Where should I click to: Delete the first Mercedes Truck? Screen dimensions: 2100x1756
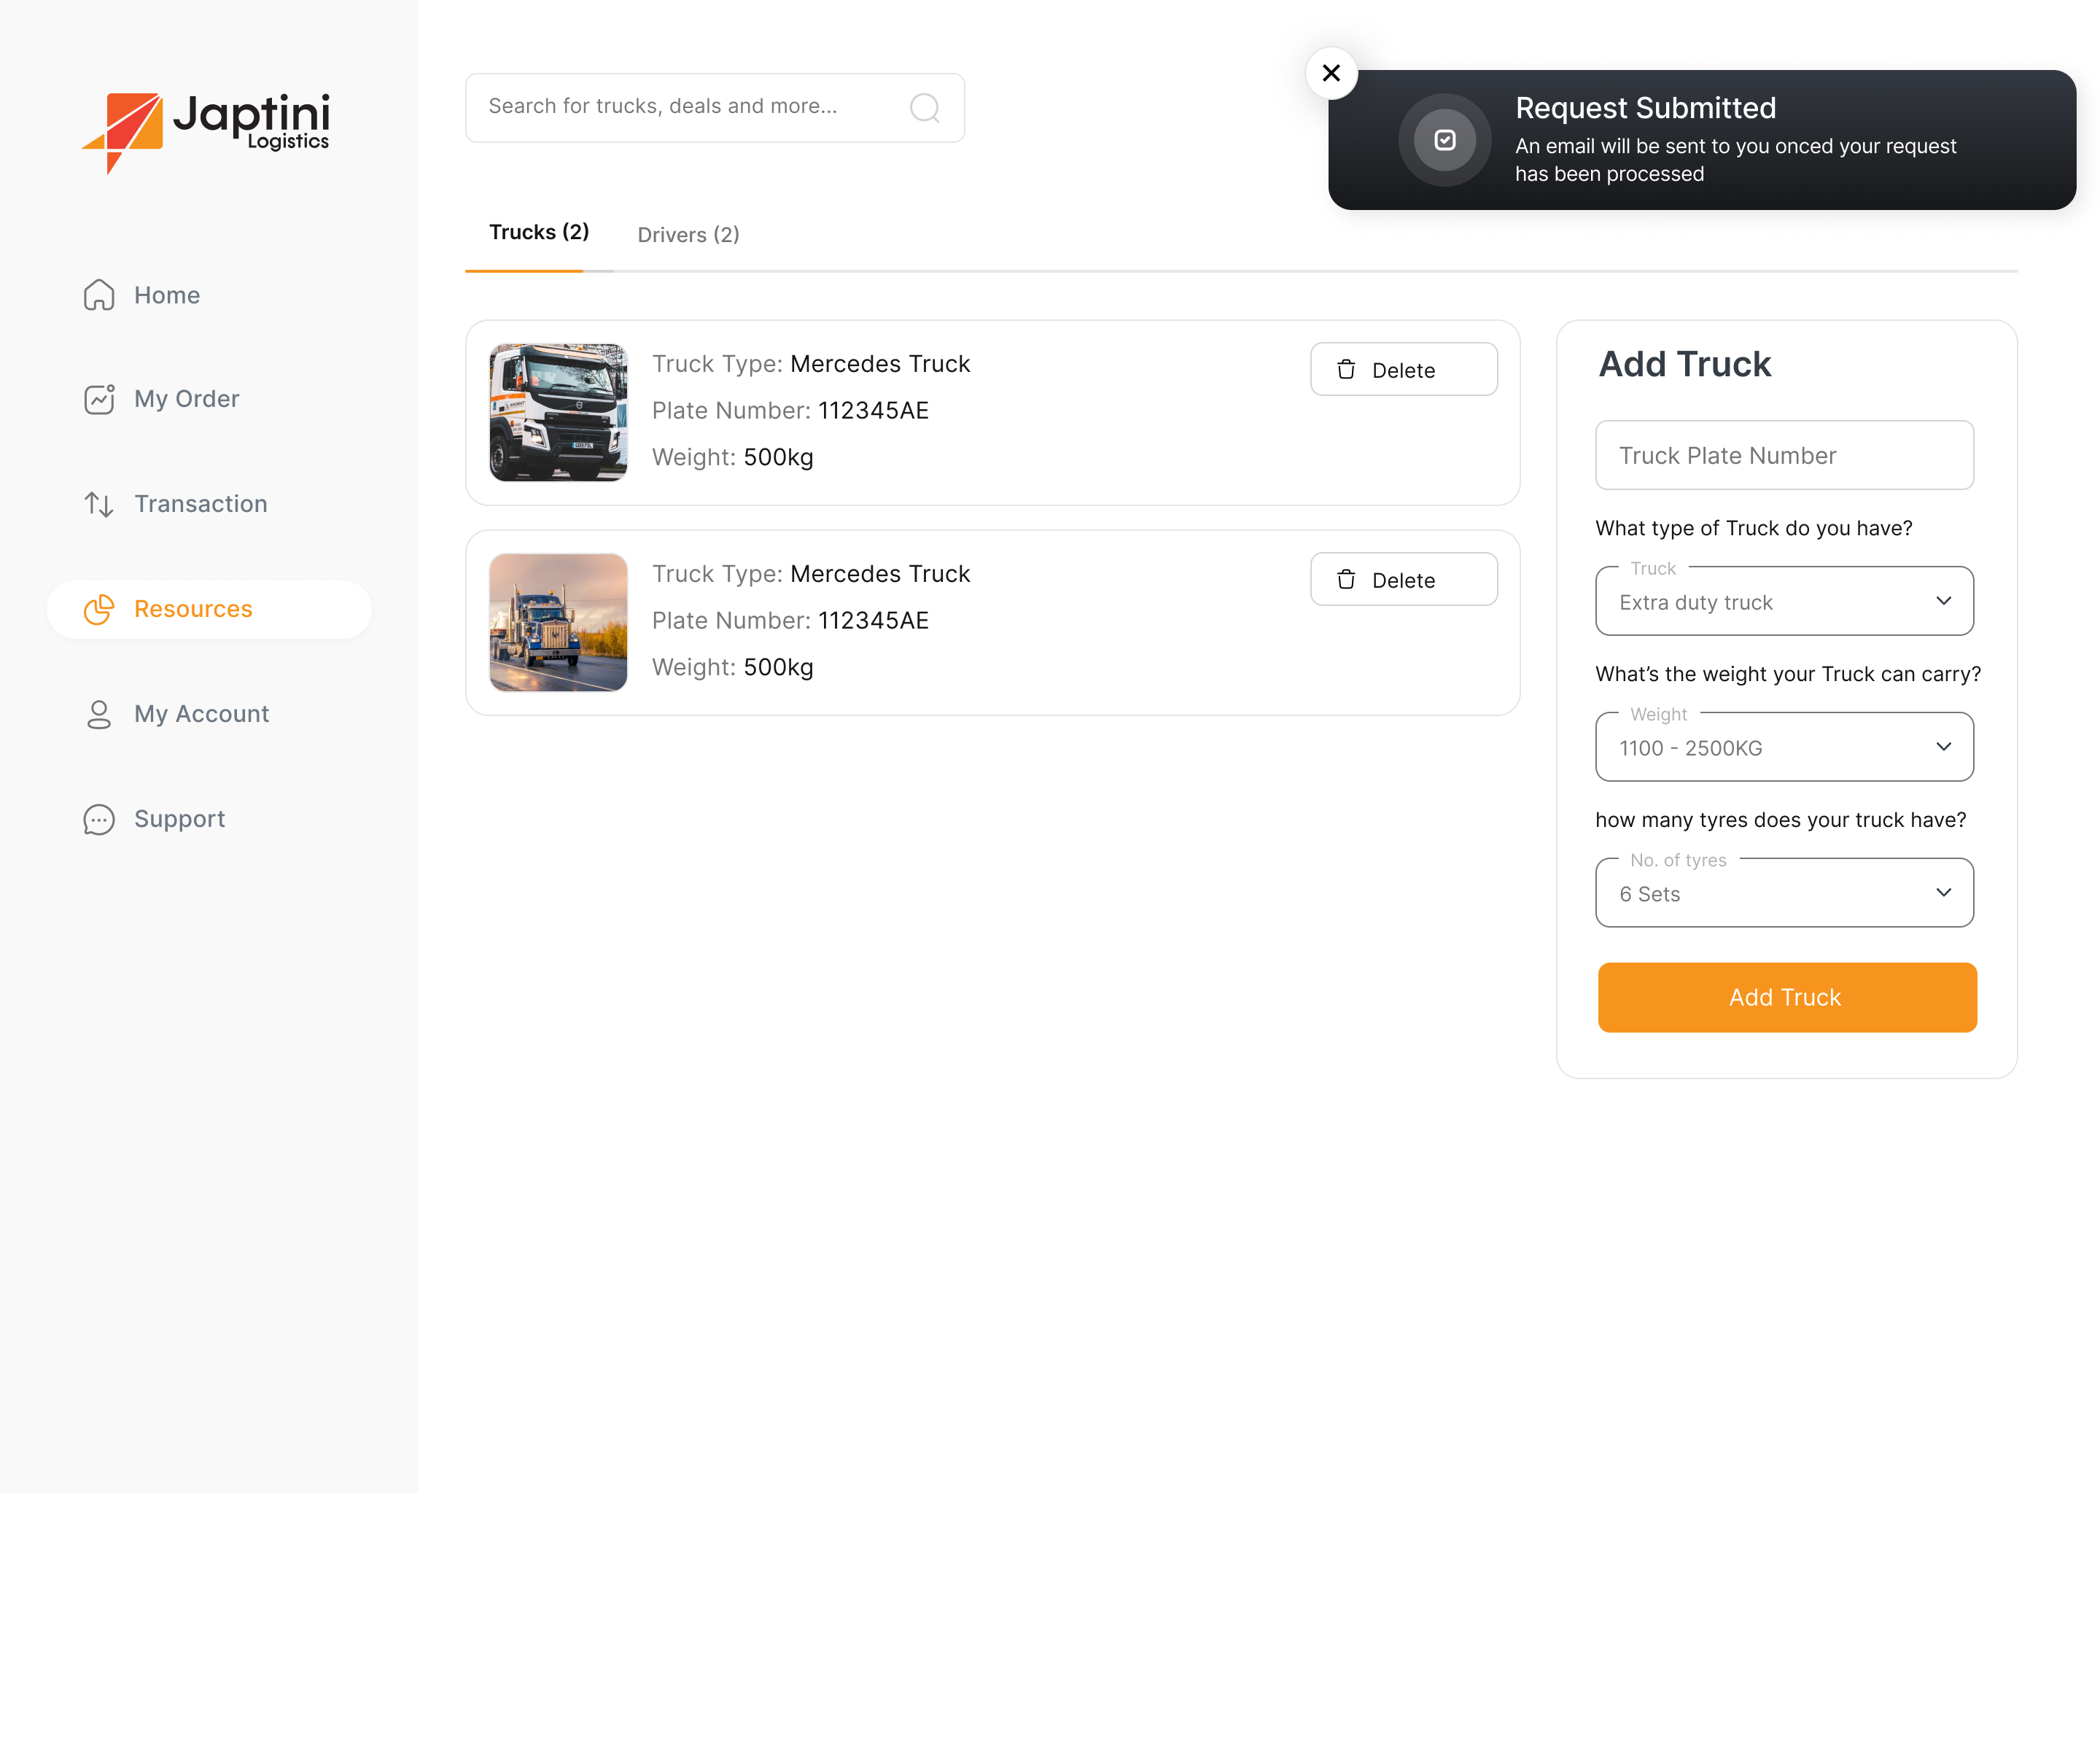(x=1404, y=370)
